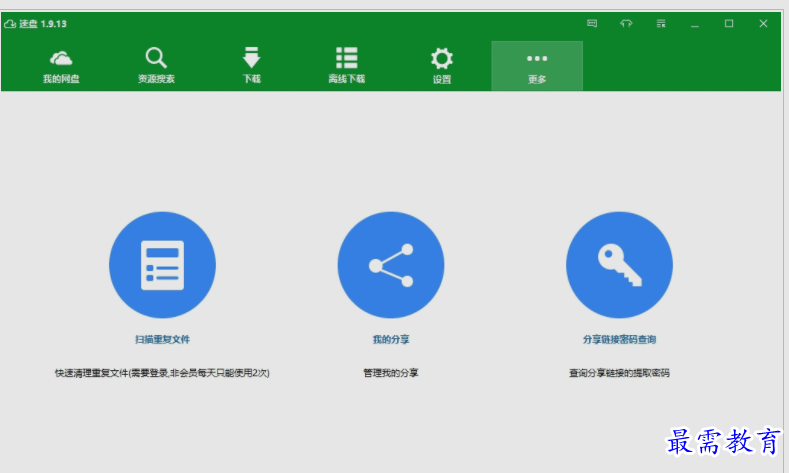Viewport: 789px width, 473px height.
Task: Click the feedback message icon in title bar
Action: (x=592, y=23)
